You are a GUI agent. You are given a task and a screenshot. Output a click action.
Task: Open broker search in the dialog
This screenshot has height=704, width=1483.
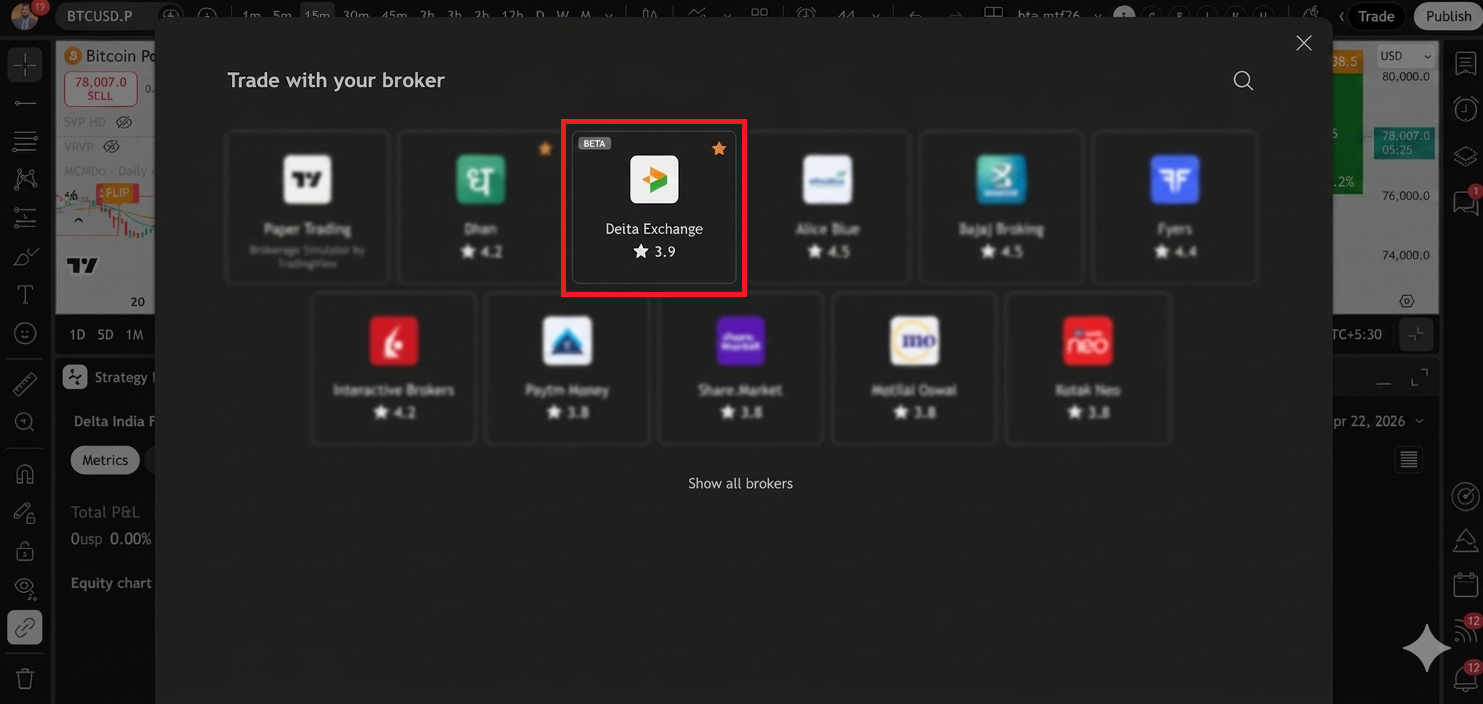click(1243, 81)
